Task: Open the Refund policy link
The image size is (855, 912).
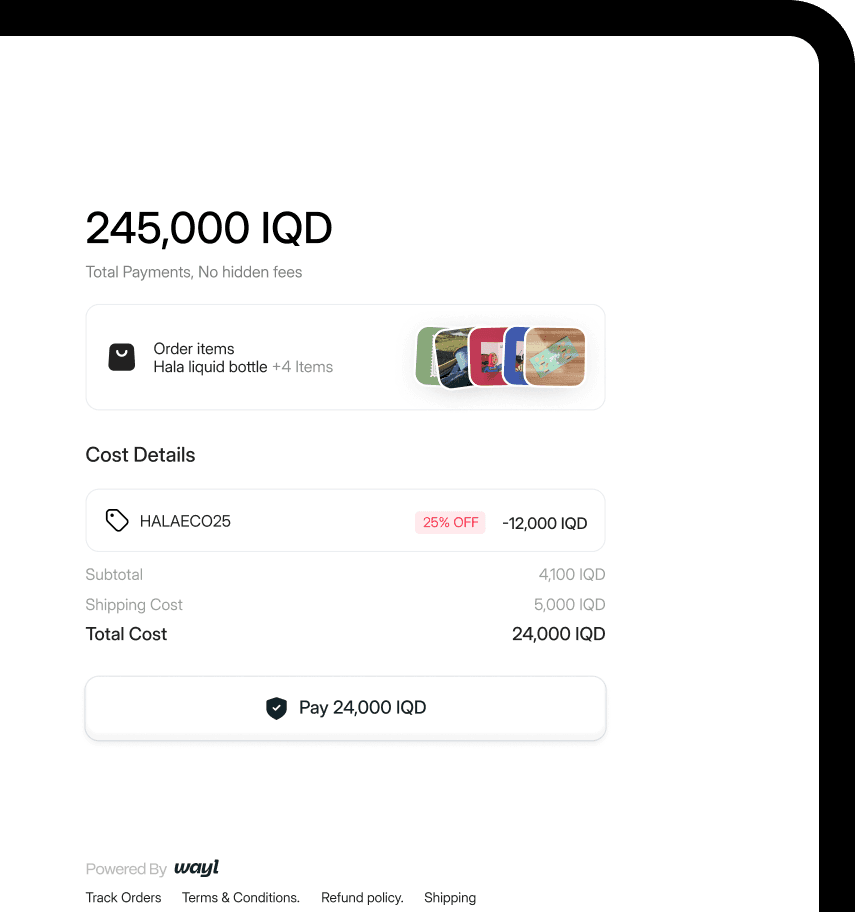Action: coord(362,897)
